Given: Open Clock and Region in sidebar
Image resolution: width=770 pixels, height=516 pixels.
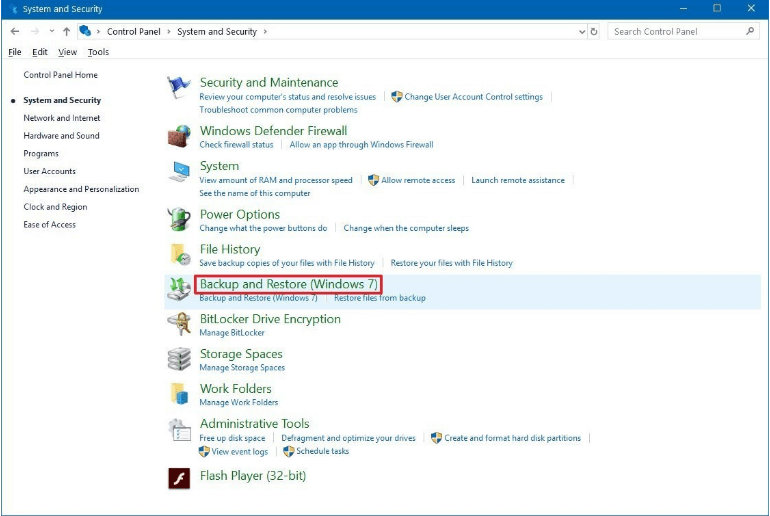Looking at the screenshot, I should (x=55, y=207).
